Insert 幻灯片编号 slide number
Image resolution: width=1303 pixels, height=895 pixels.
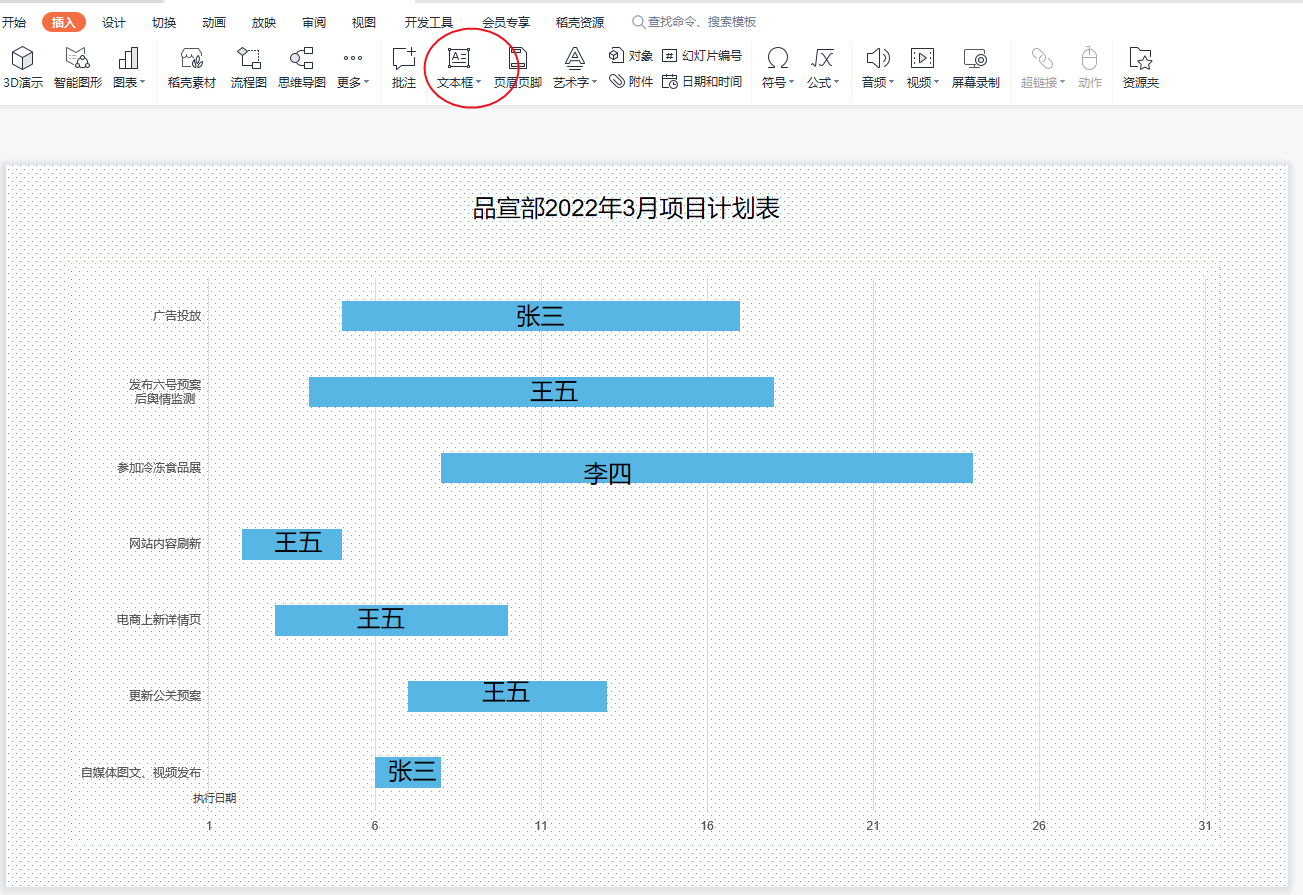click(702, 56)
